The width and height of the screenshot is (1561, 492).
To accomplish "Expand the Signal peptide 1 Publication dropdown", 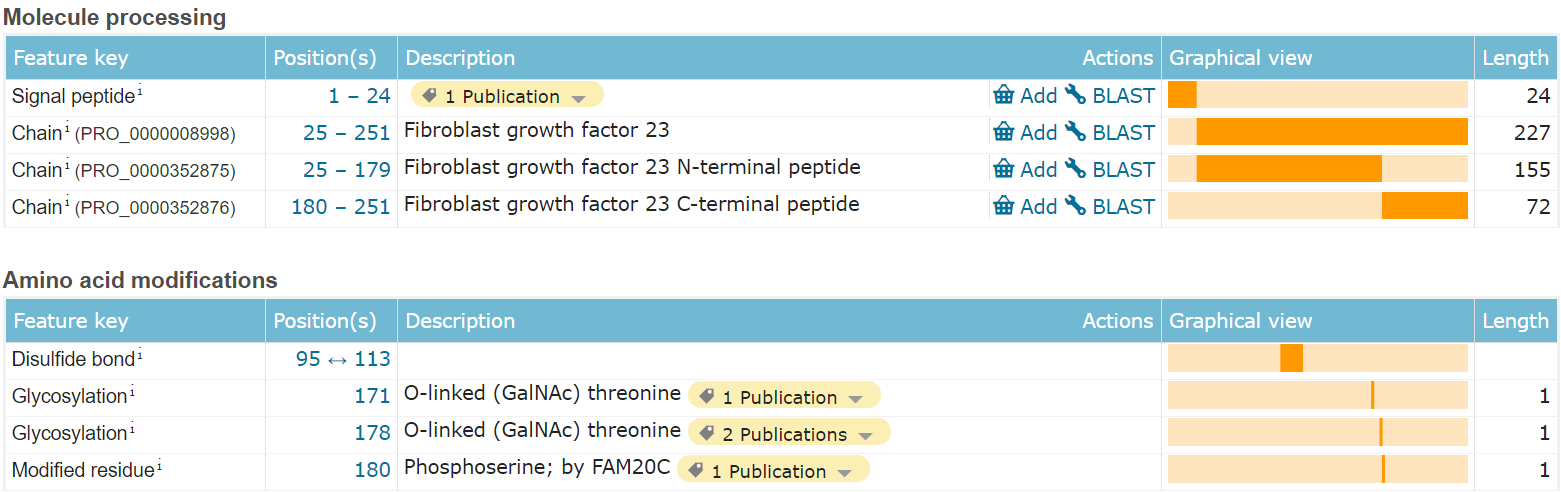I will [x=578, y=97].
